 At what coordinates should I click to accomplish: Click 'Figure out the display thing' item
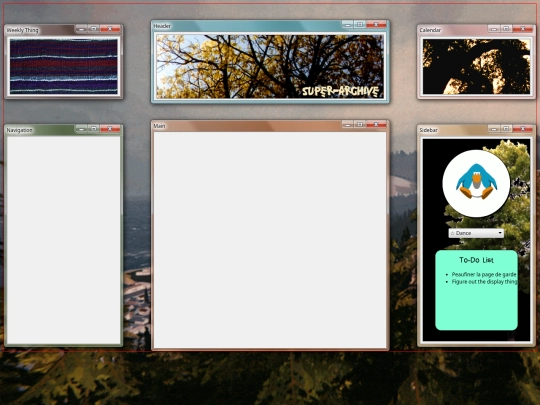(484, 282)
